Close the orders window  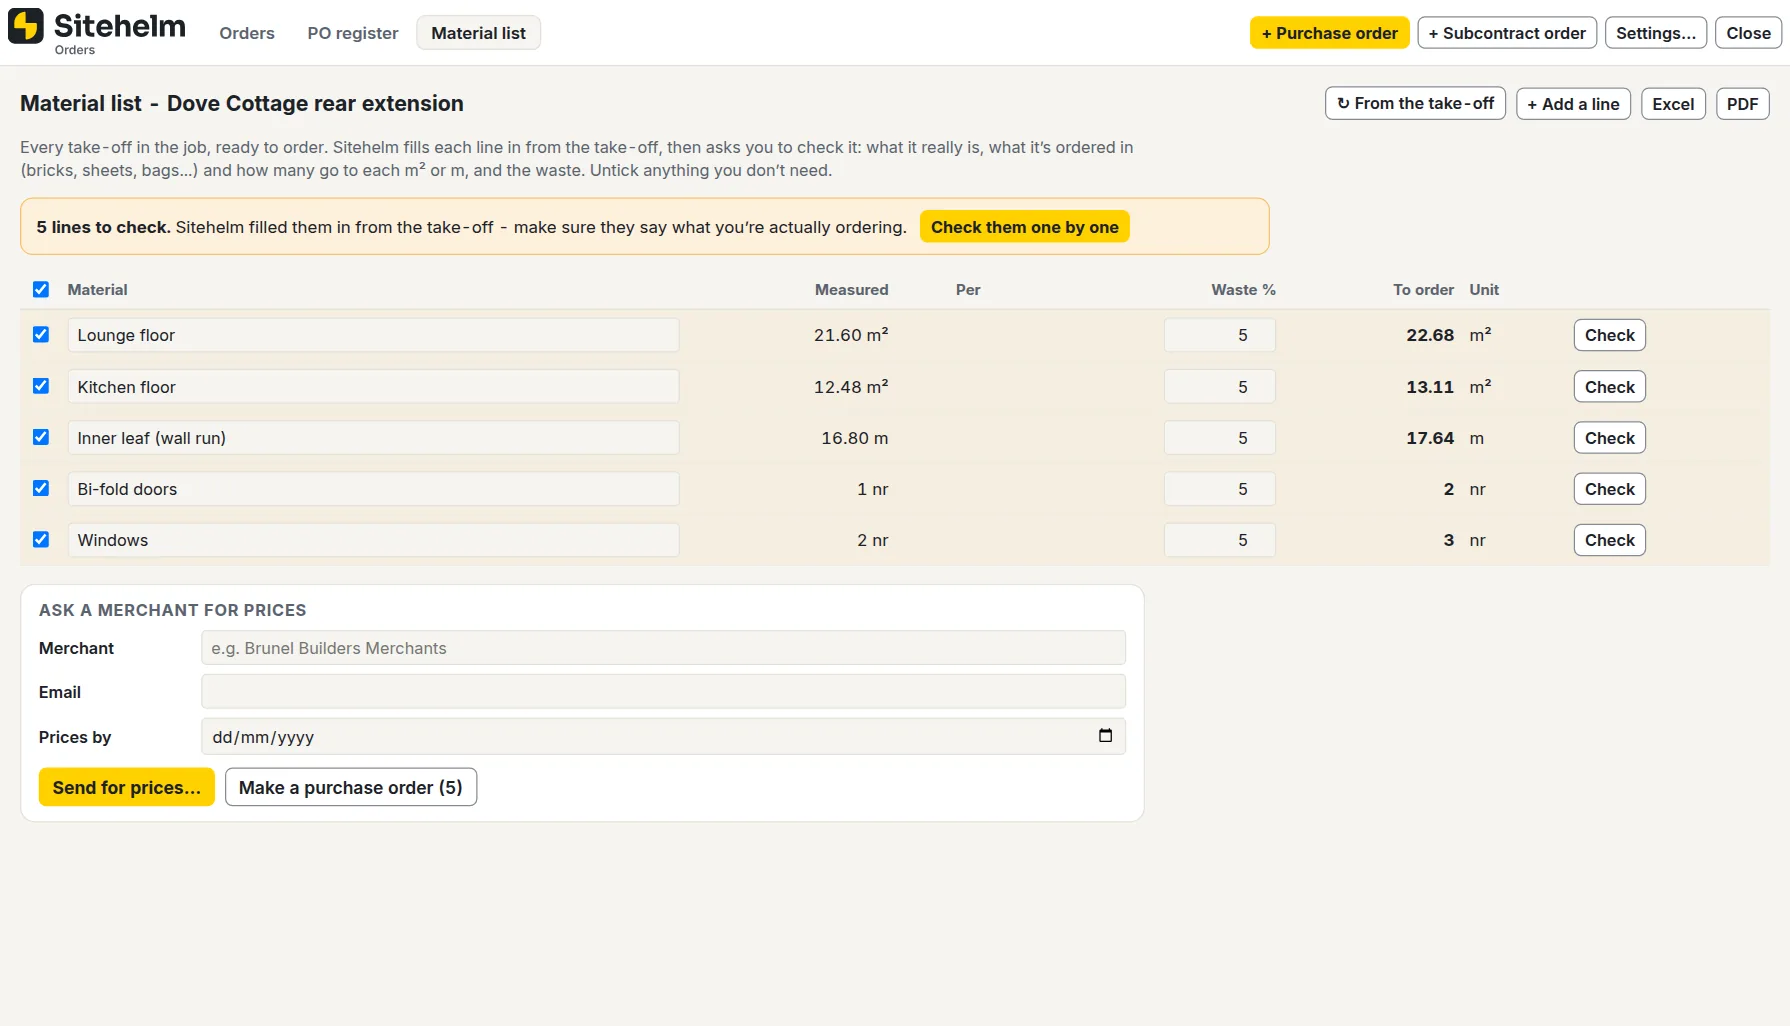[1749, 33]
